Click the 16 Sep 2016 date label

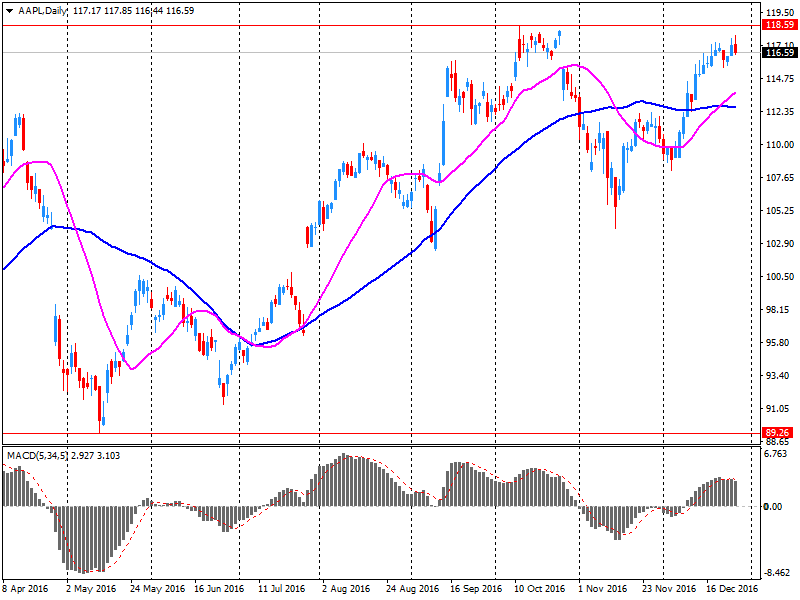(474, 590)
